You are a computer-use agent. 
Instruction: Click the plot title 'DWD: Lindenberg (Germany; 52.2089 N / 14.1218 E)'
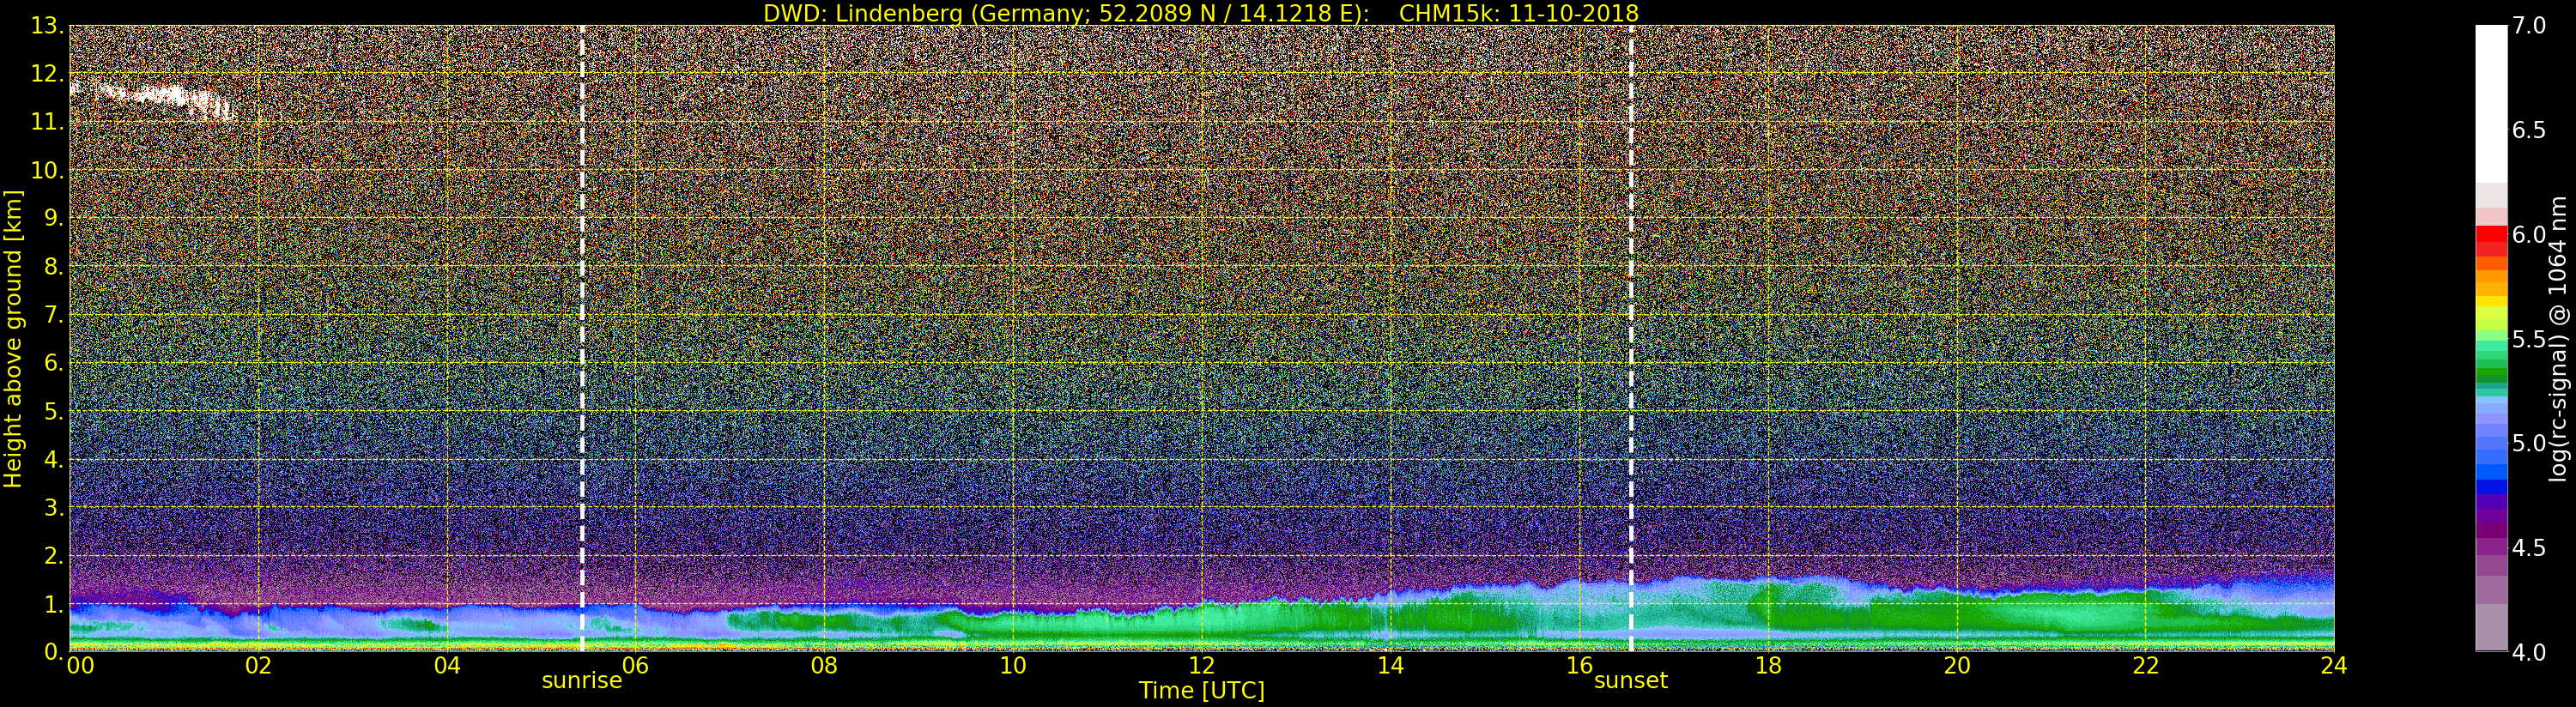point(1066,13)
